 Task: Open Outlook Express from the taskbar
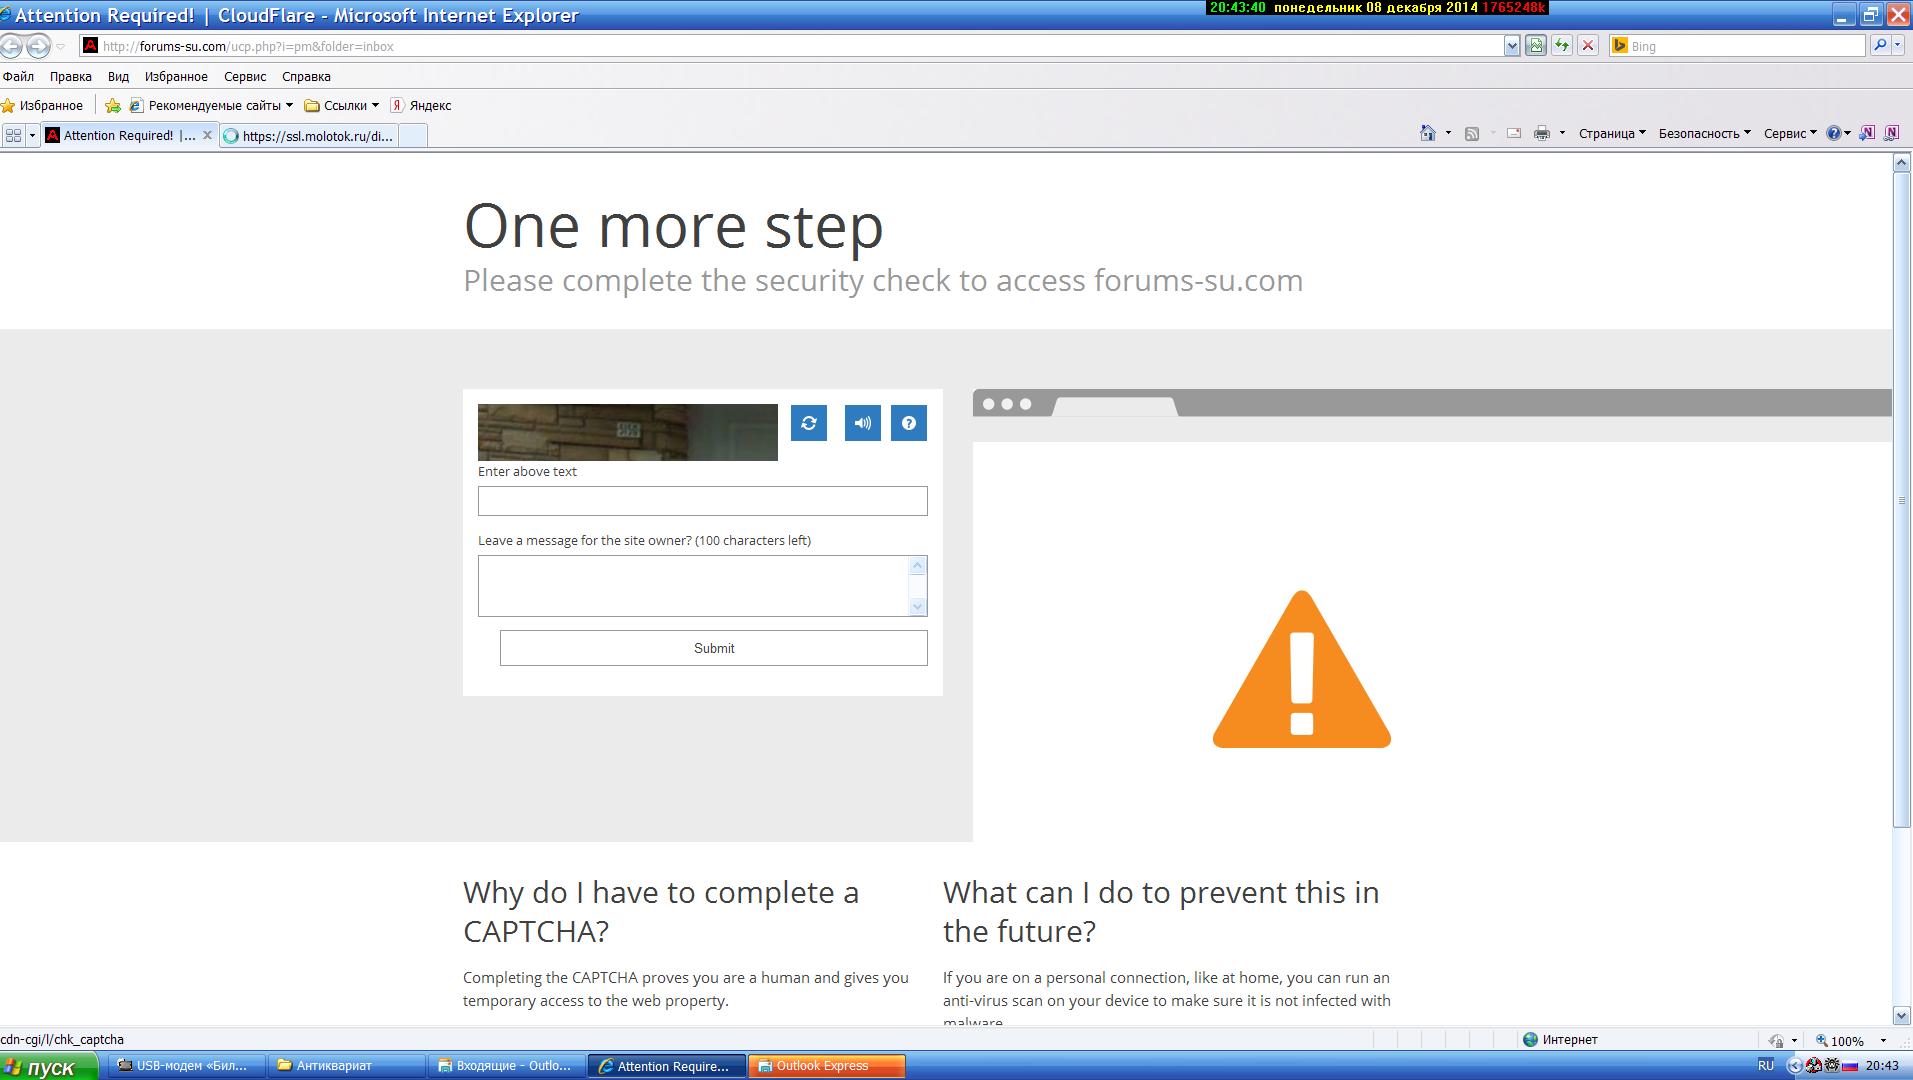(x=826, y=1066)
